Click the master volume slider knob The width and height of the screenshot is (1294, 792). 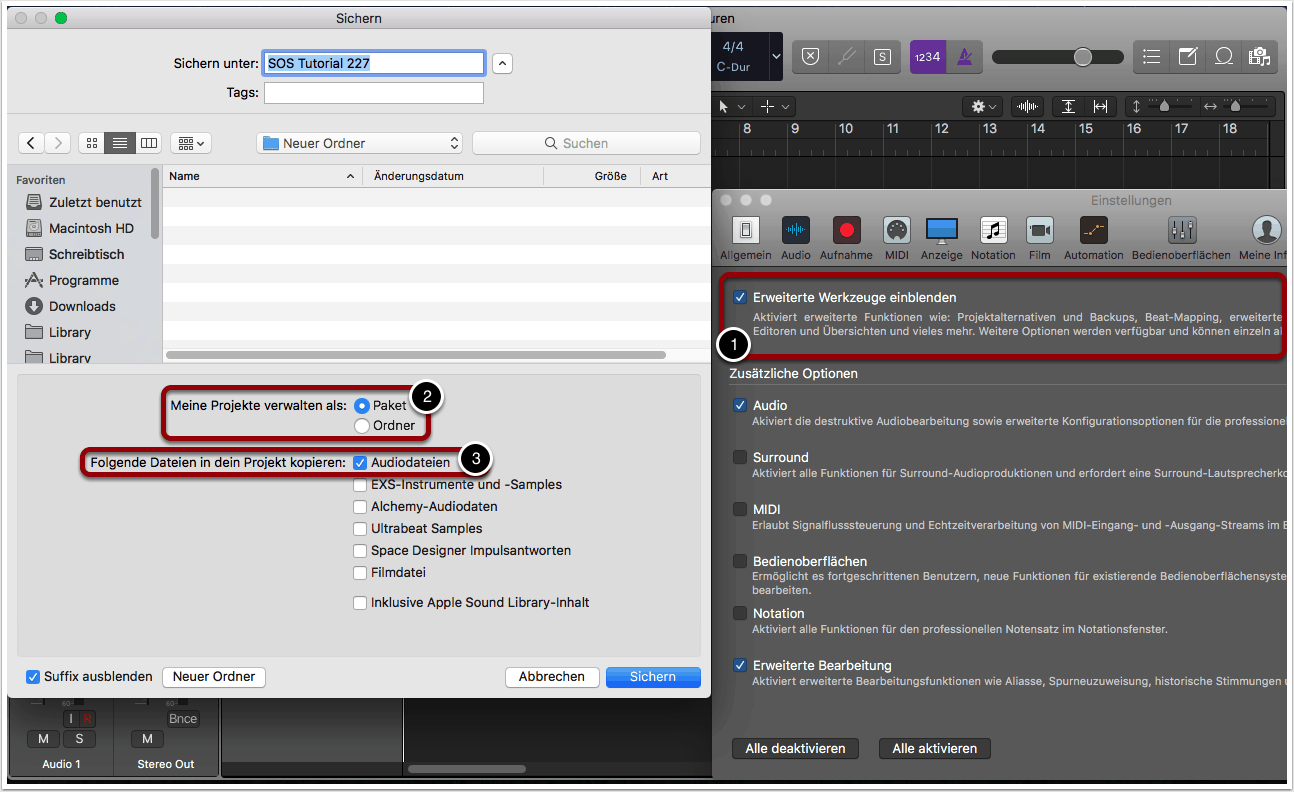(1083, 57)
